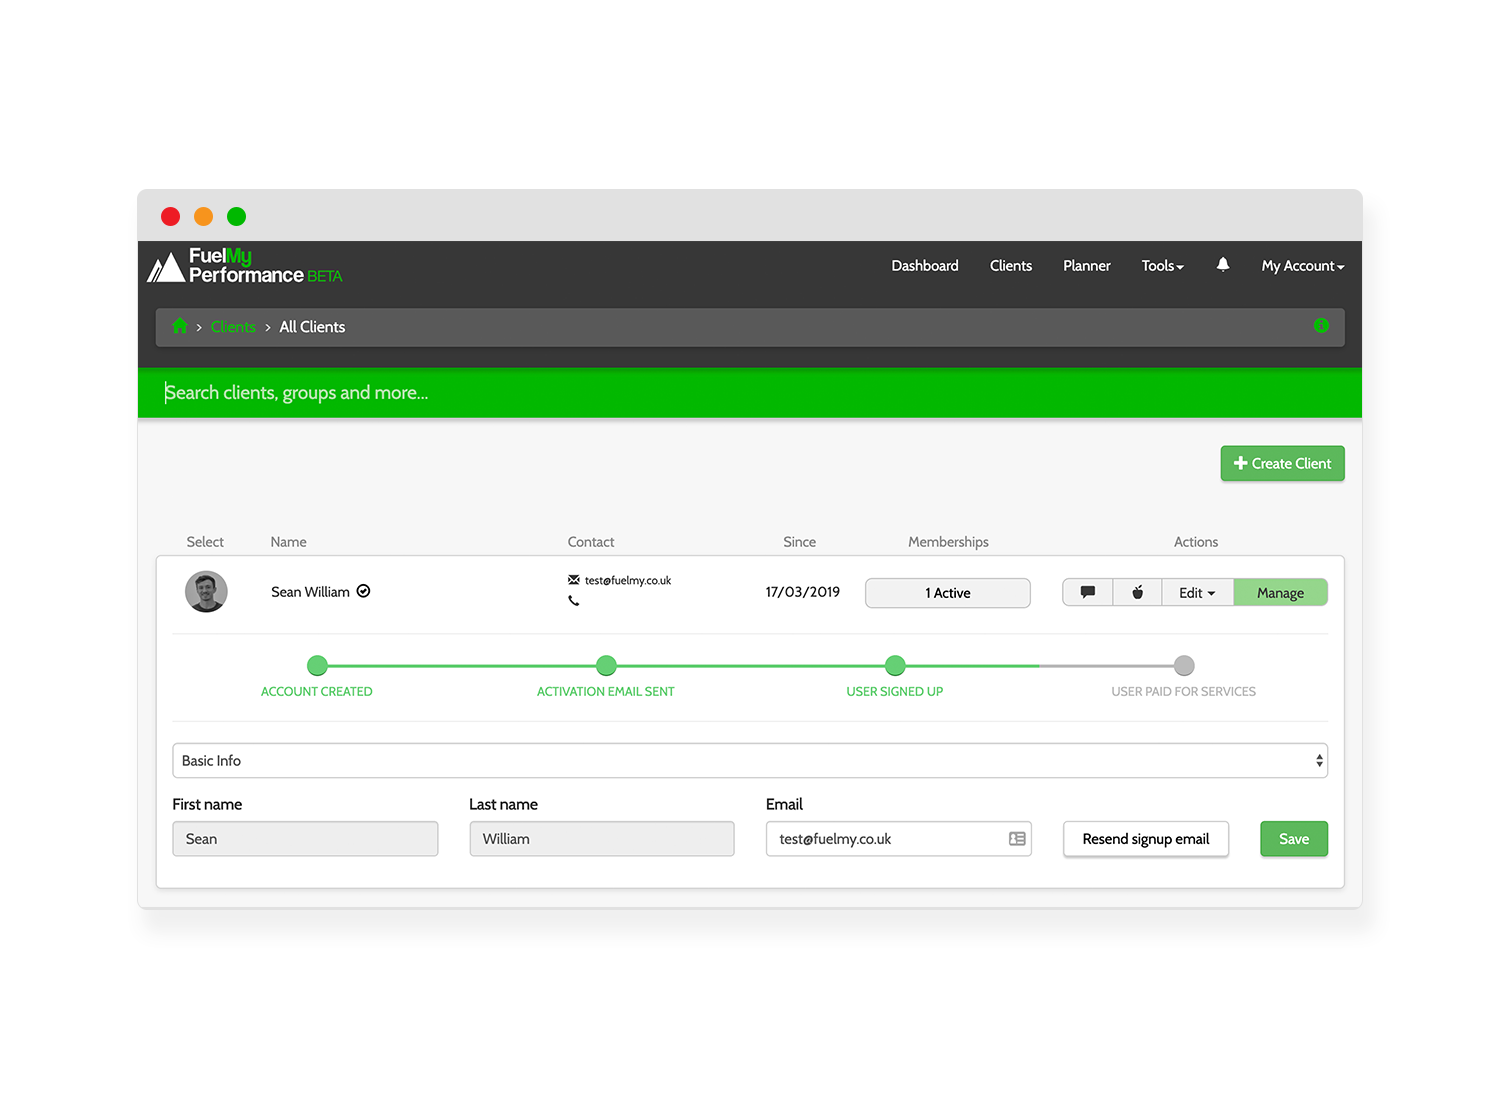Click the phone icon in Contact column
The image size is (1500, 1100).
tap(574, 601)
